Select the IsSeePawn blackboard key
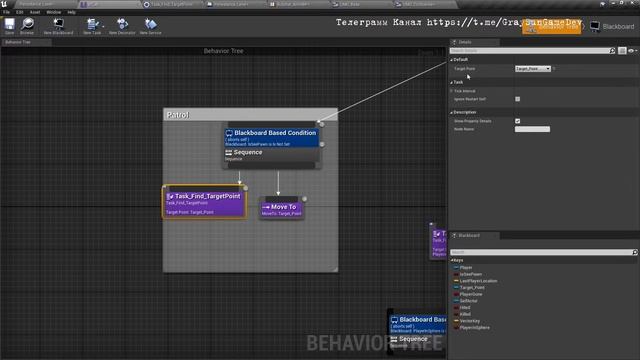The width and height of the screenshot is (640, 360). pyautogui.click(x=471, y=274)
